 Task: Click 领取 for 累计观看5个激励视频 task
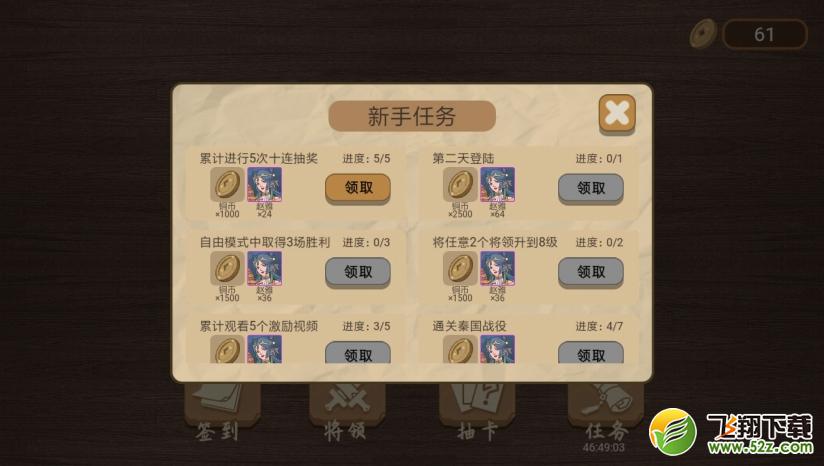pyautogui.click(x=358, y=353)
